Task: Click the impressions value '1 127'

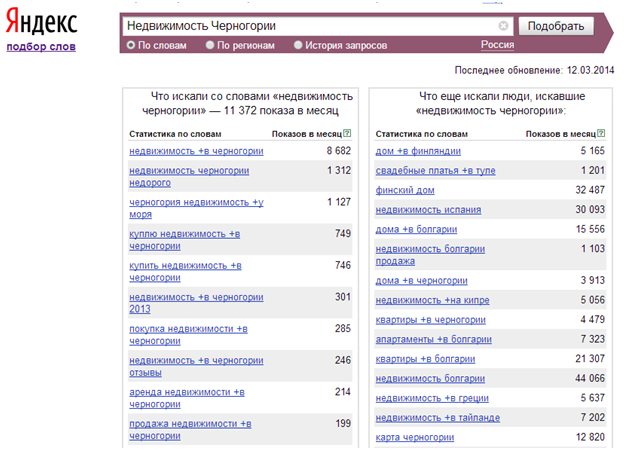Action: (339, 202)
